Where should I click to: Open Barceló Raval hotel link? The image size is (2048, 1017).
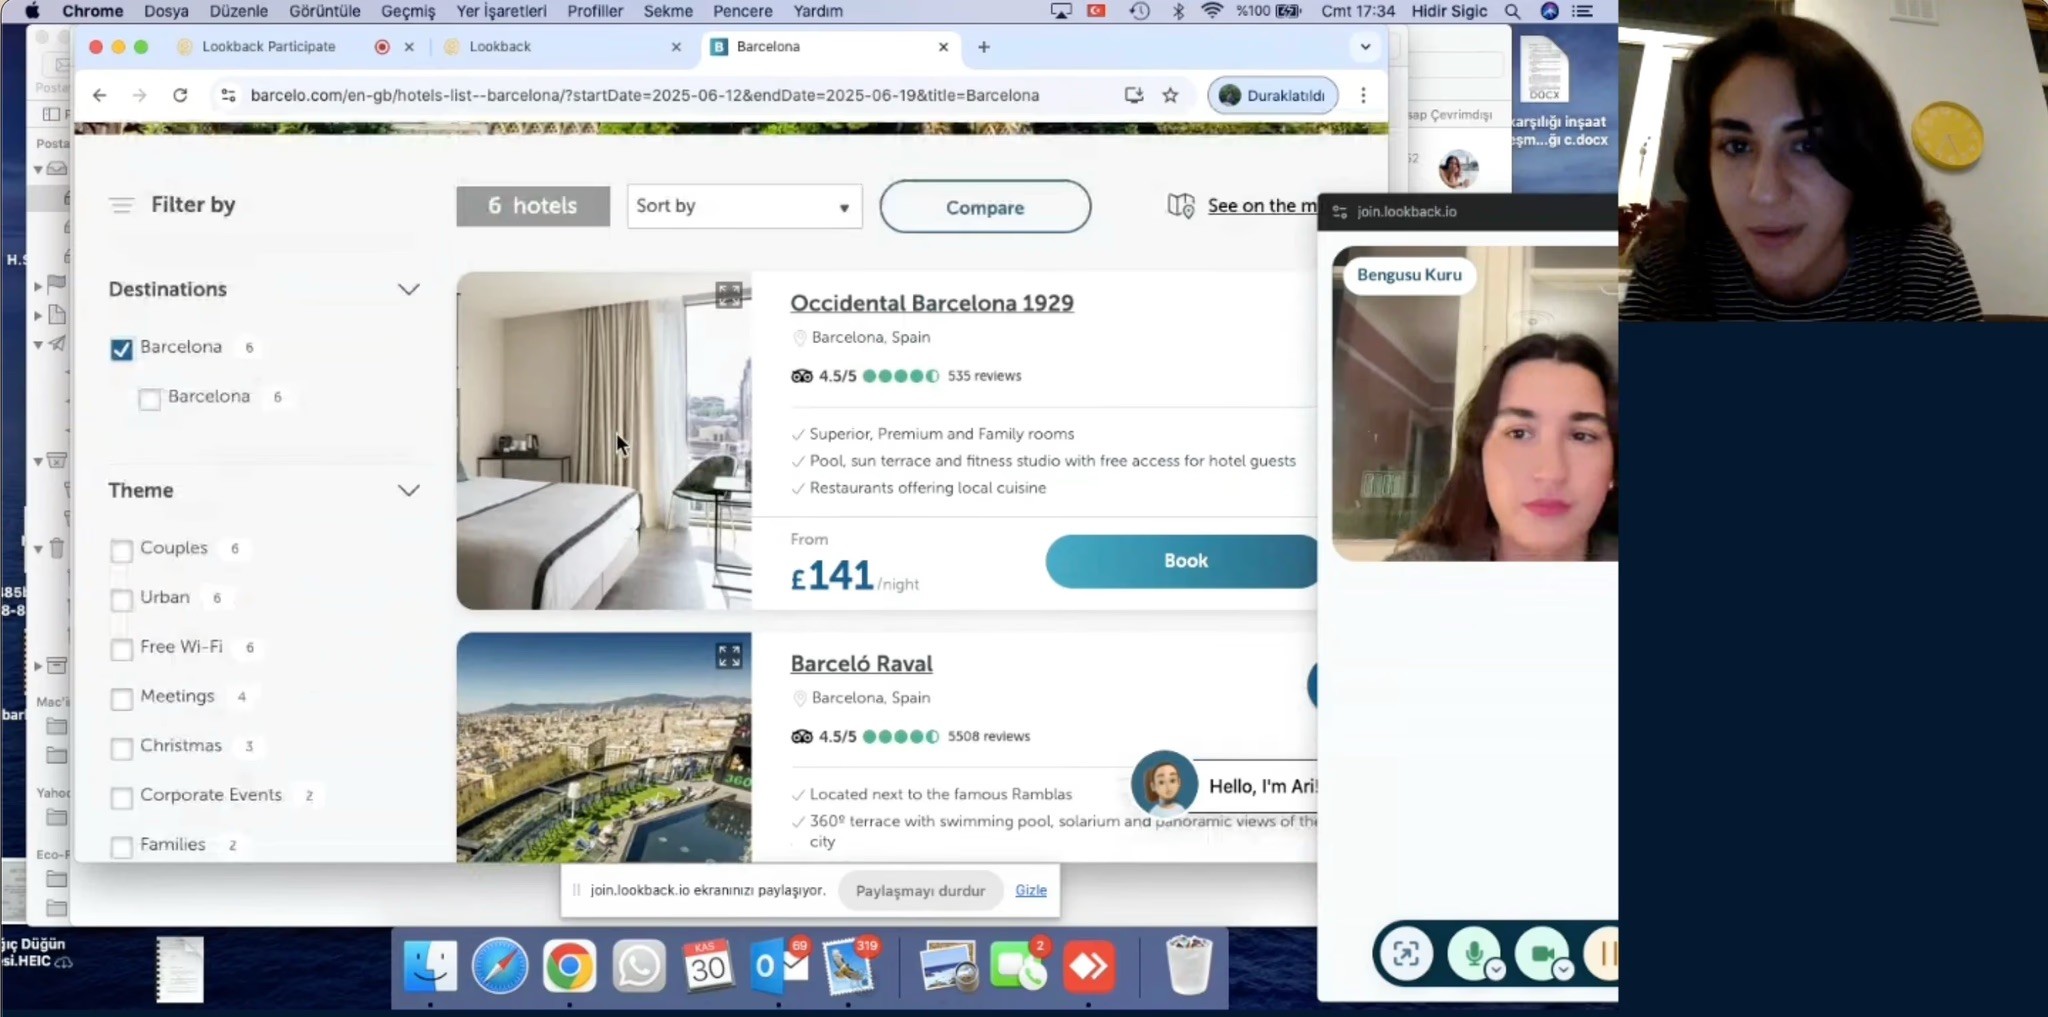point(861,663)
